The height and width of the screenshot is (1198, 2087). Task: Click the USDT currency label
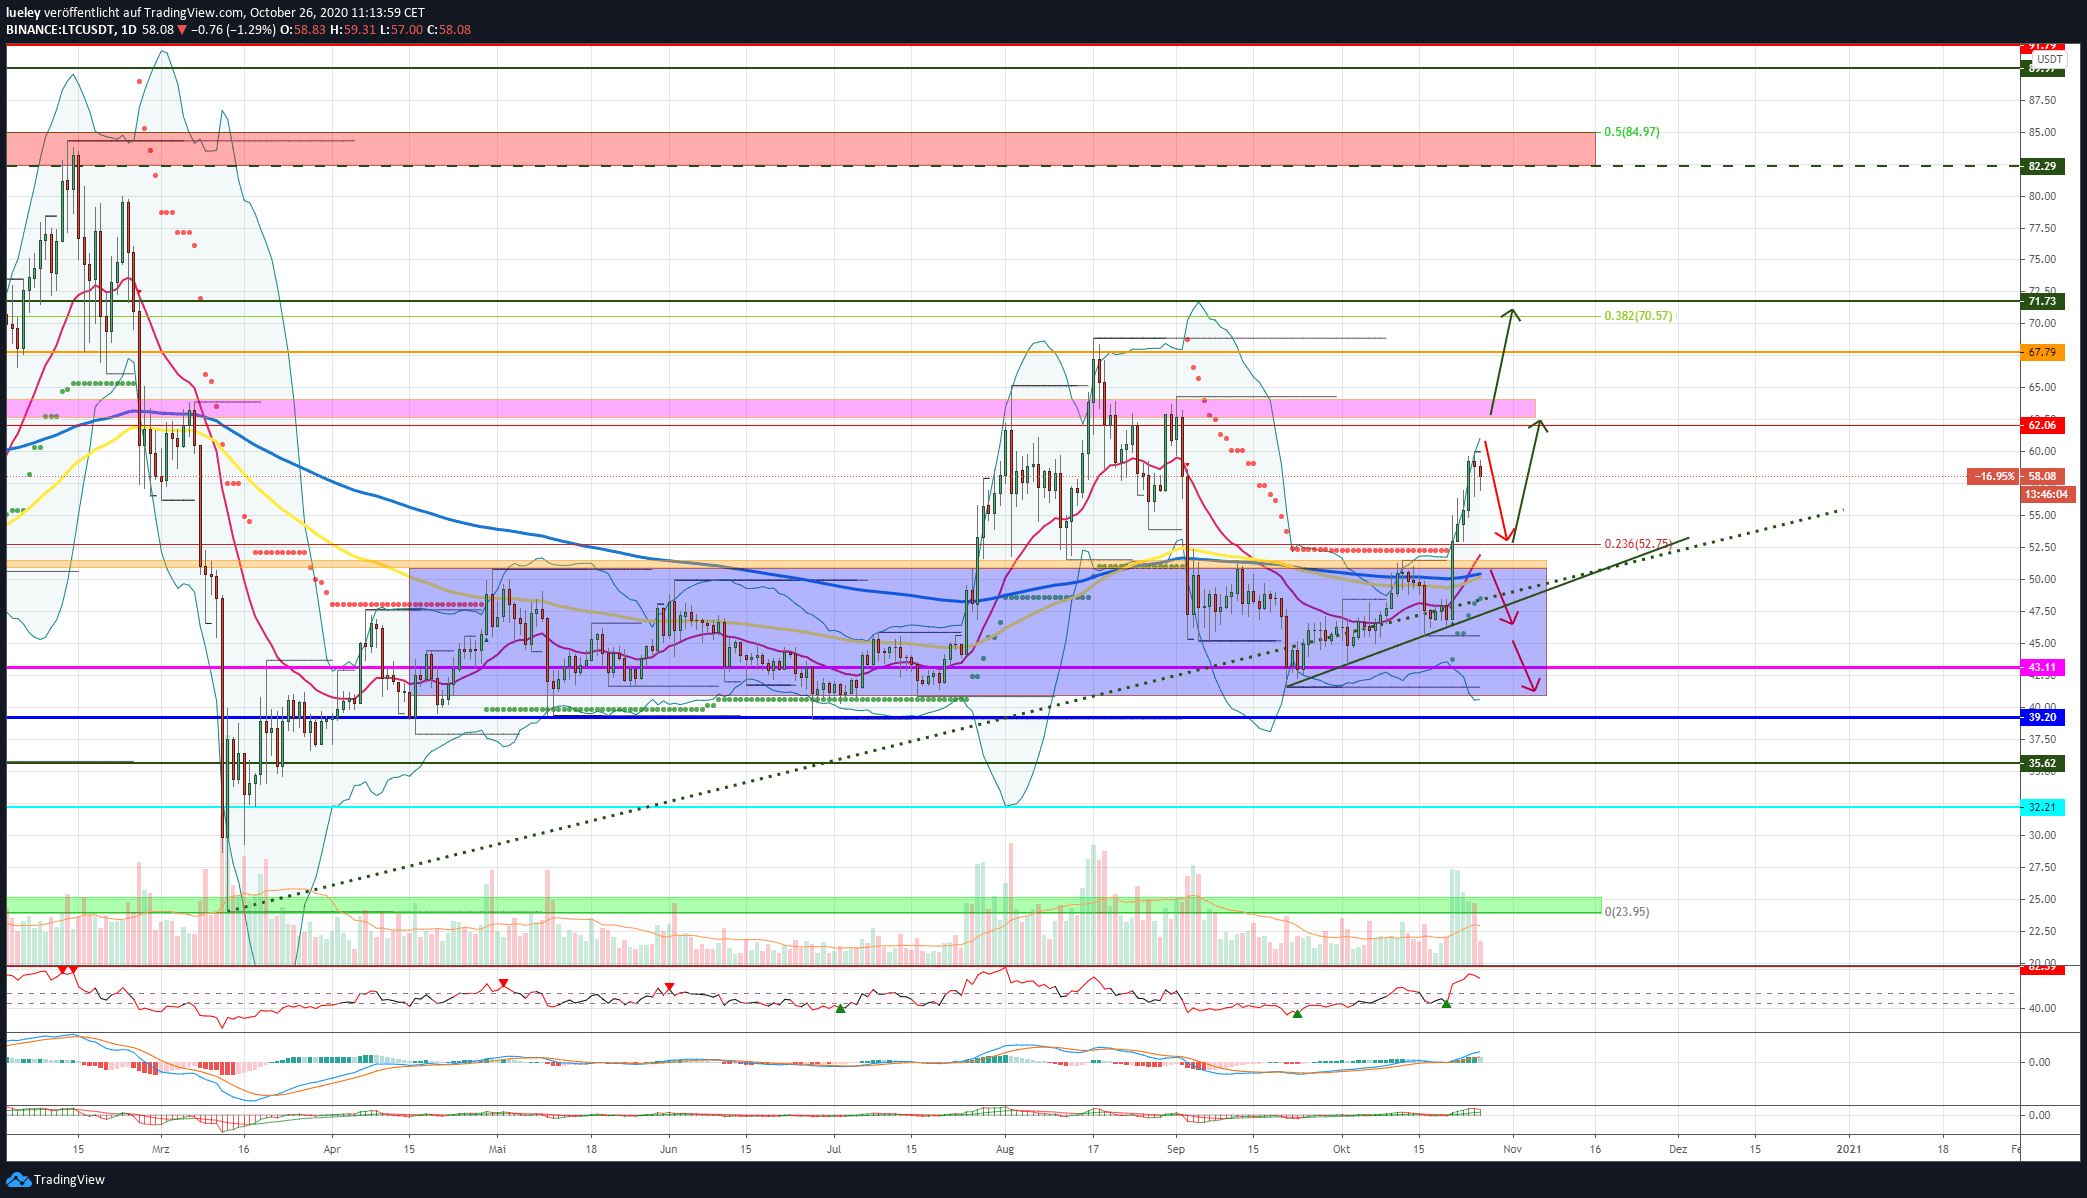pos(2049,59)
